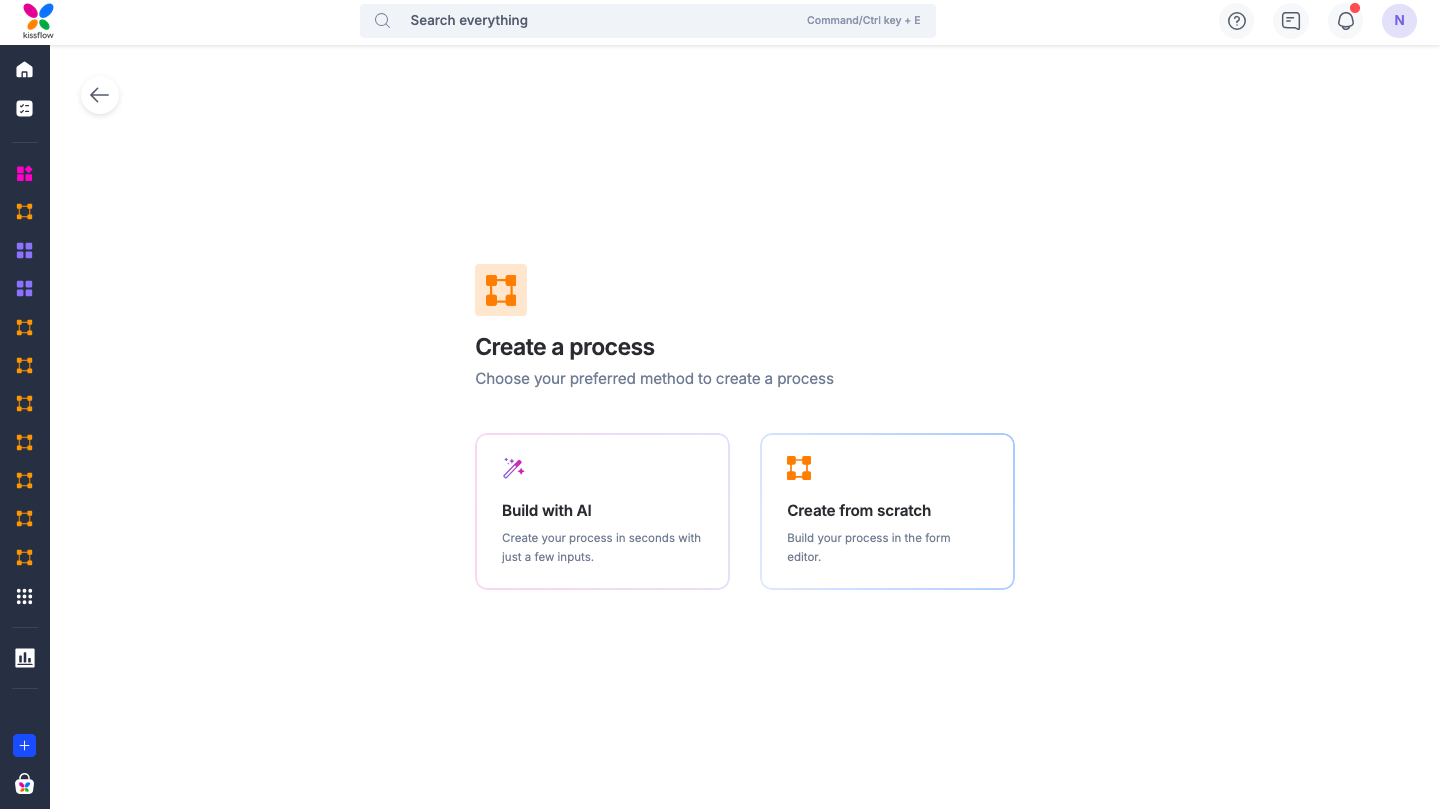This screenshot has height=809, width=1440.
Task: Open the user profile avatar N menu
Action: click(x=1399, y=21)
